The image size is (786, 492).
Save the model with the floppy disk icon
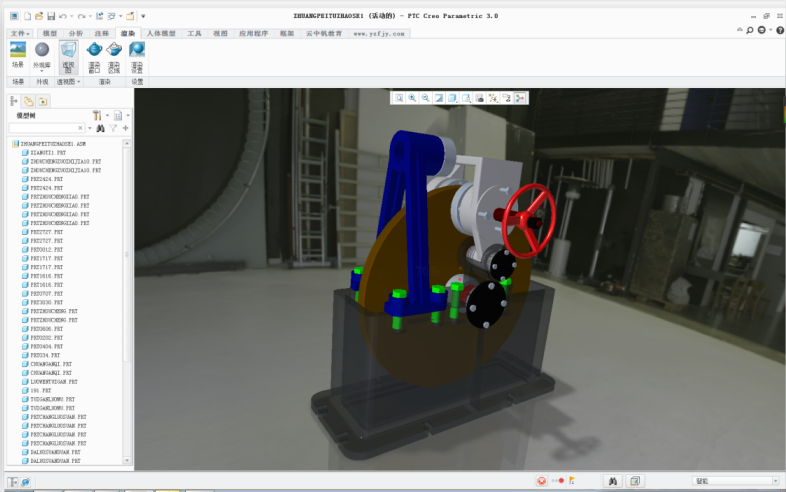click(x=51, y=16)
